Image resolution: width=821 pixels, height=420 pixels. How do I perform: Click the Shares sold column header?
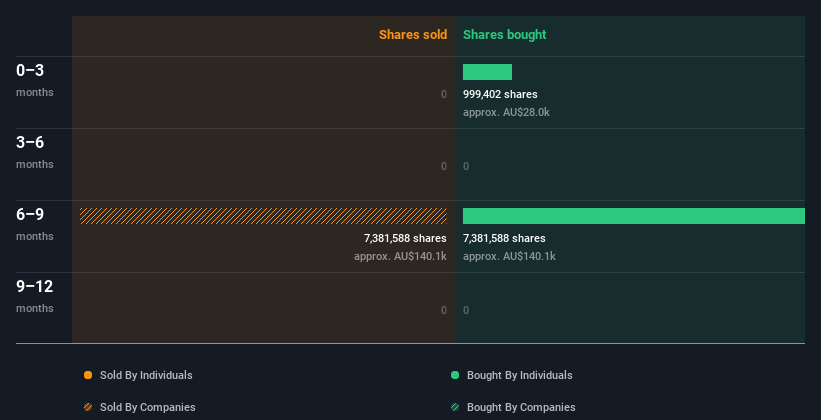413,35
